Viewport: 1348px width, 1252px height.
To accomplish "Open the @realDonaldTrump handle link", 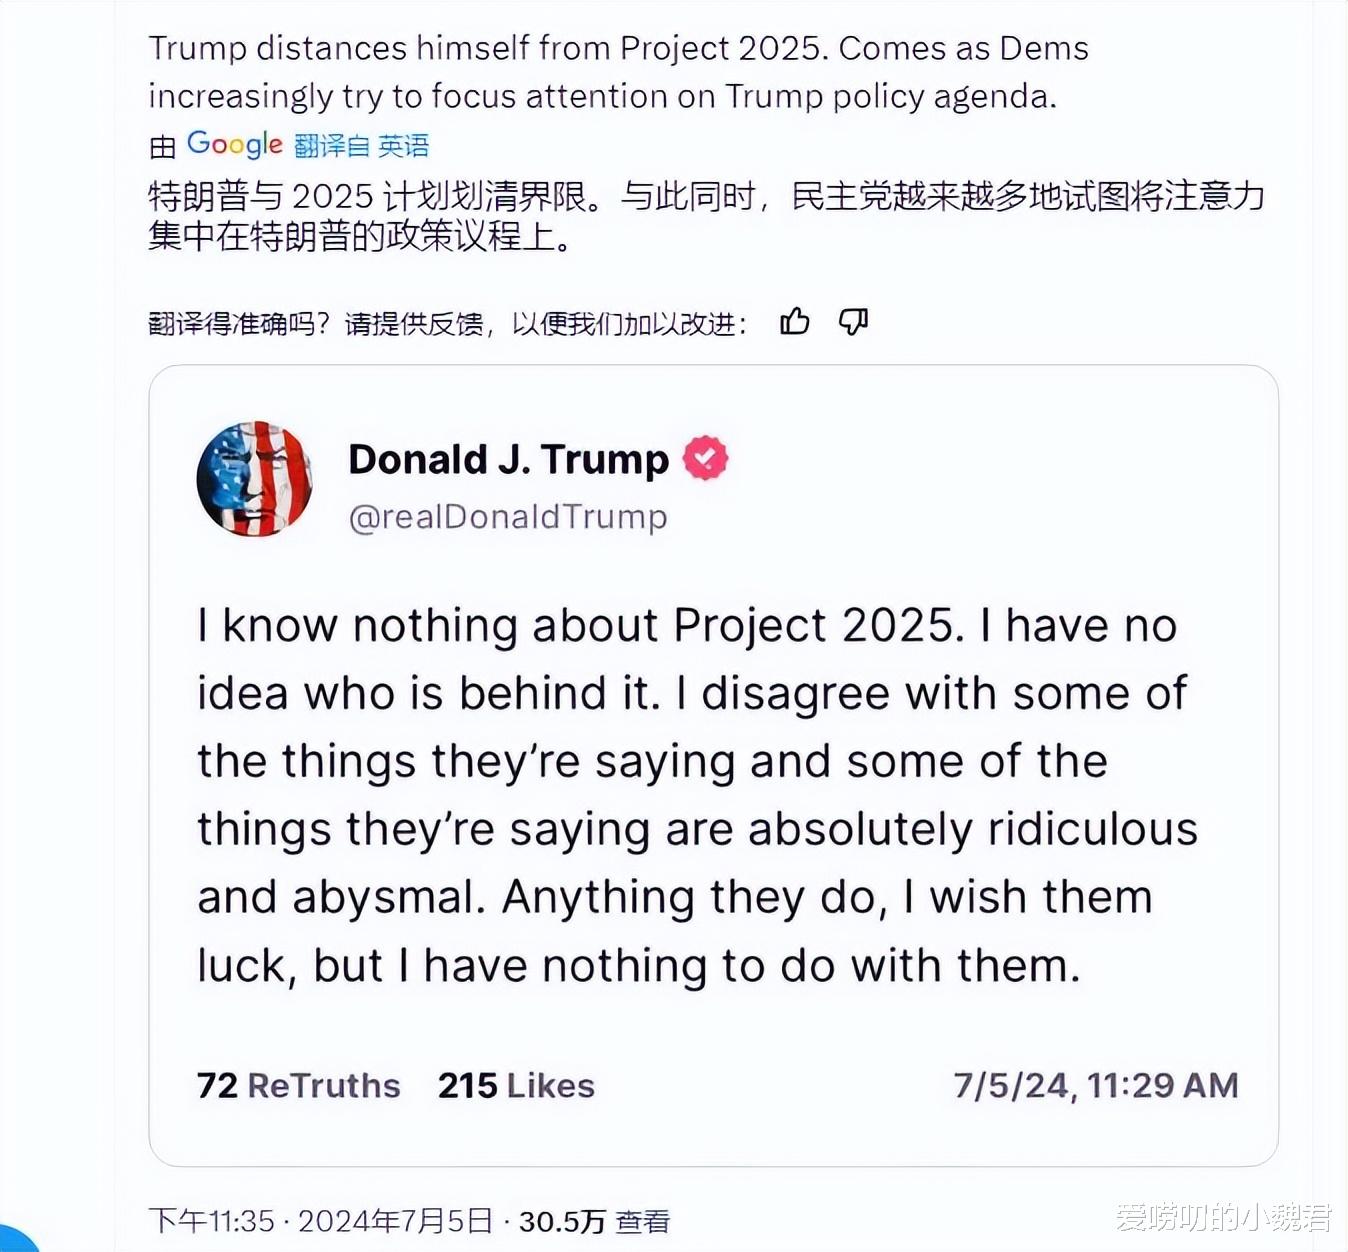I will pyautogui.click(x=508, y=517).
